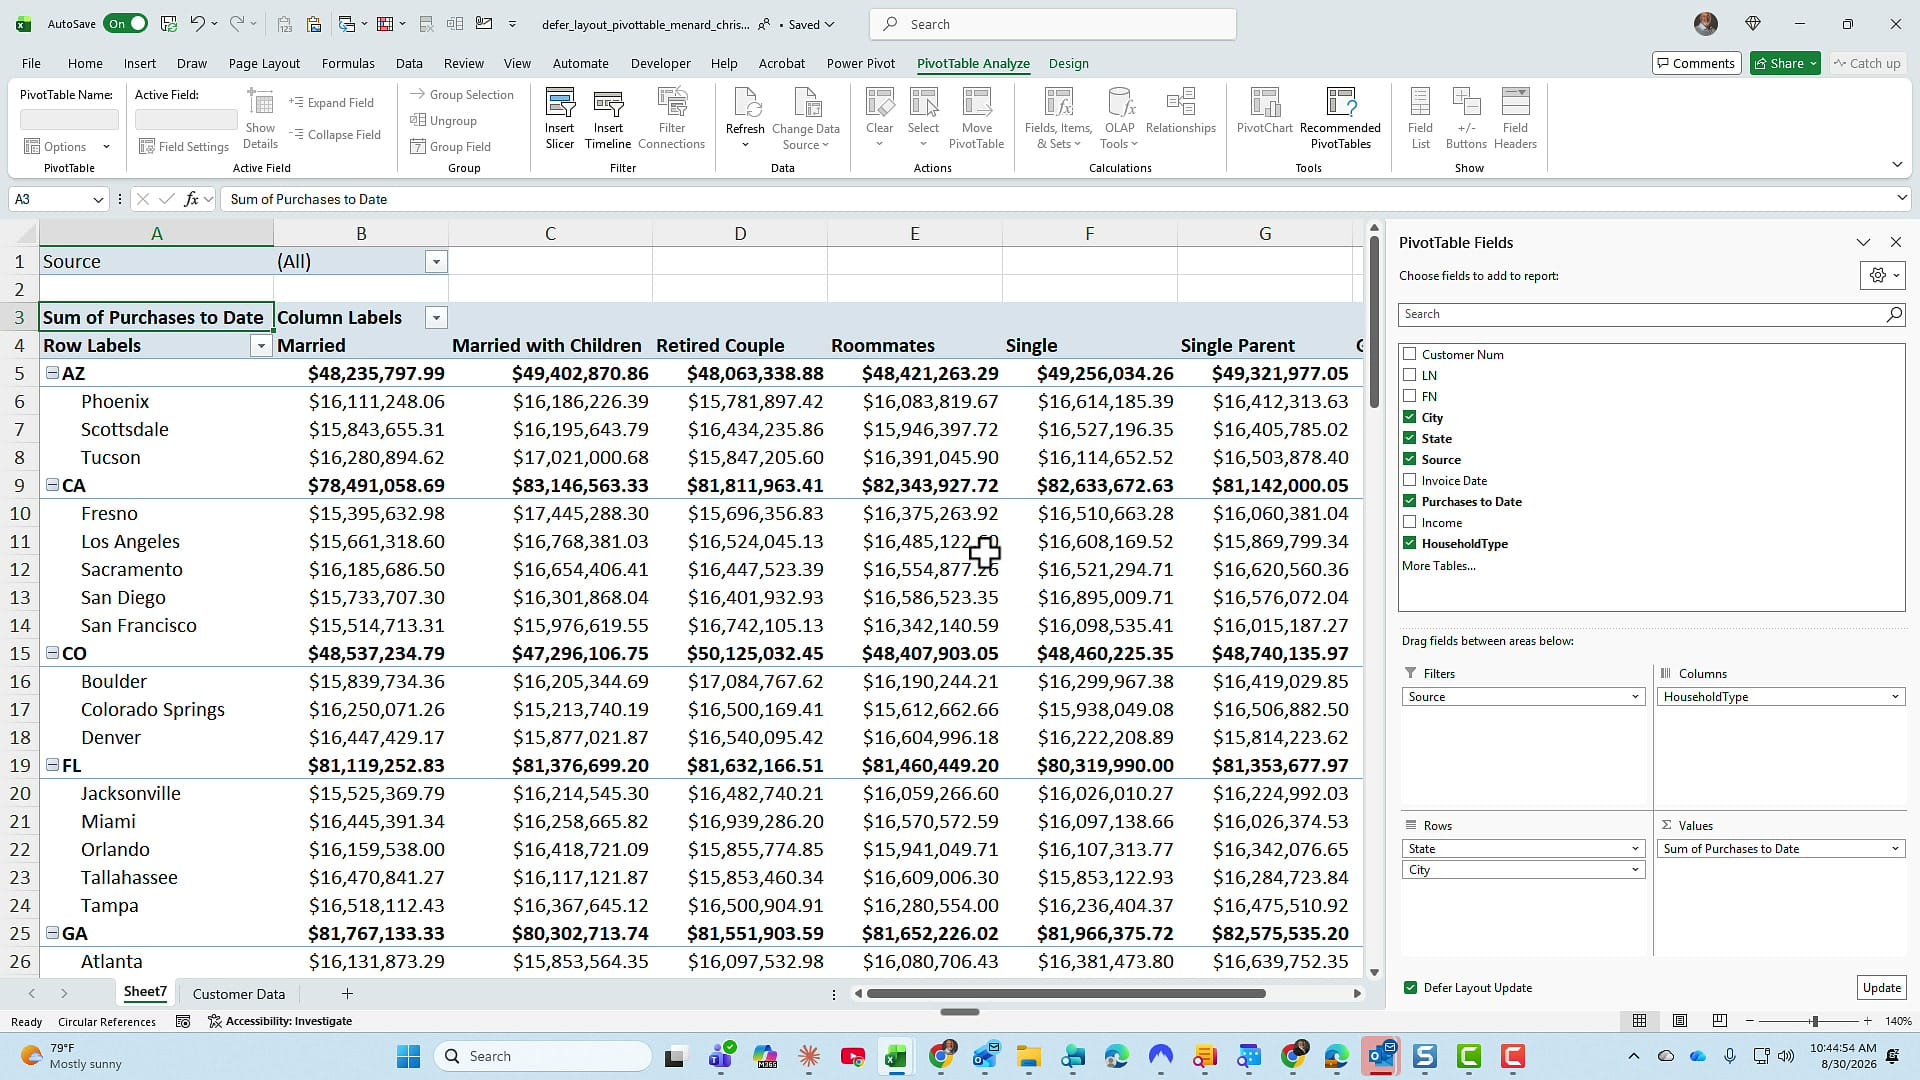Check the Invoice Date field

click(x=1409, y=480)
